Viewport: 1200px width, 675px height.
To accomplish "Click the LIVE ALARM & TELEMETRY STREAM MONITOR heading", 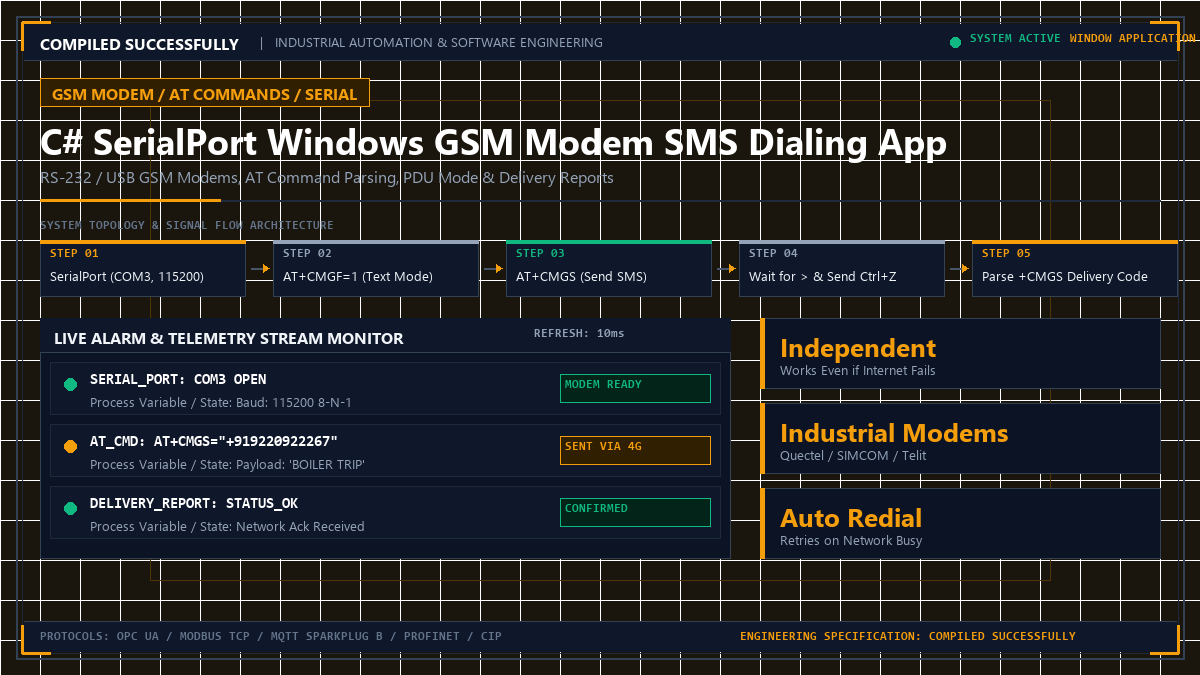I will (x=229, y=339).
